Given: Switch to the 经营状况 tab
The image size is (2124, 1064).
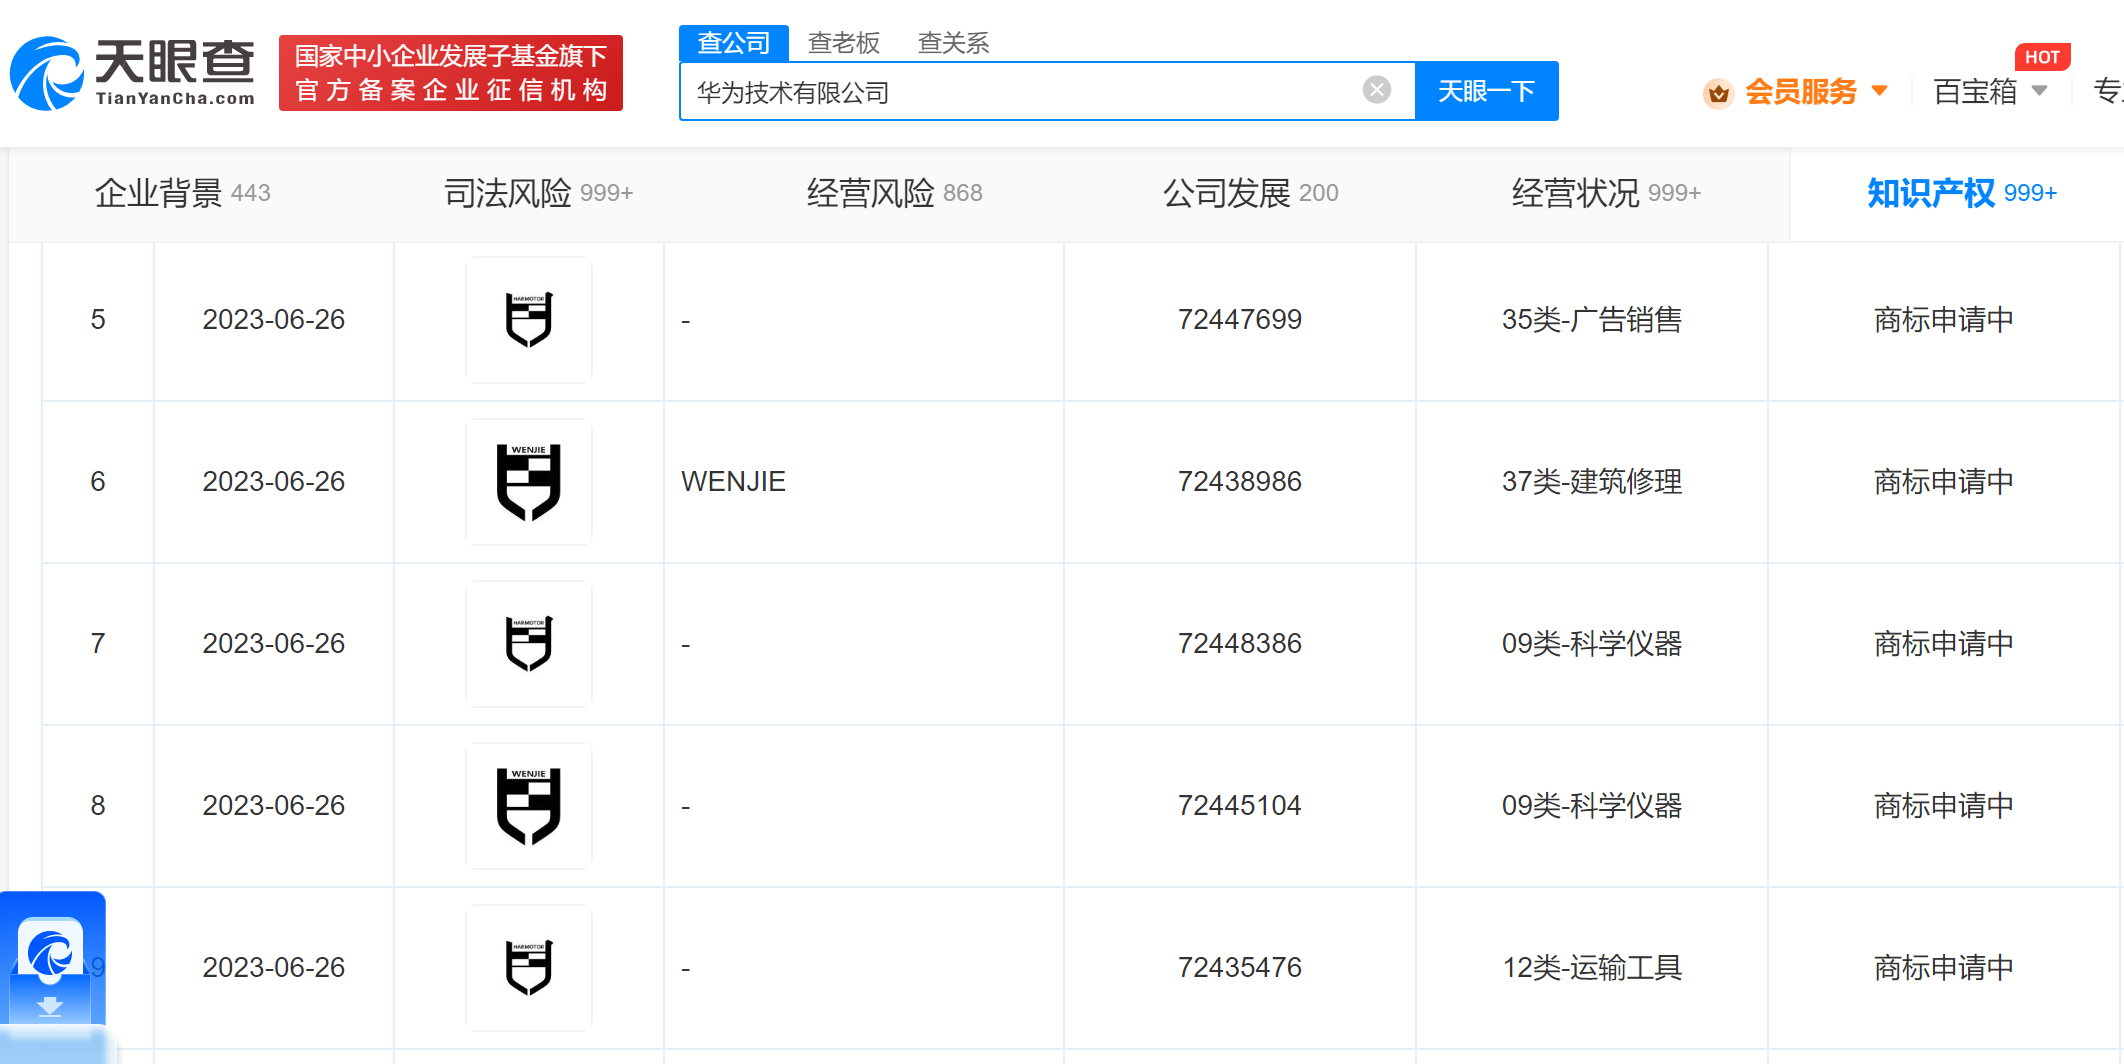Looking at the screenshot, I should [1607, 193].
